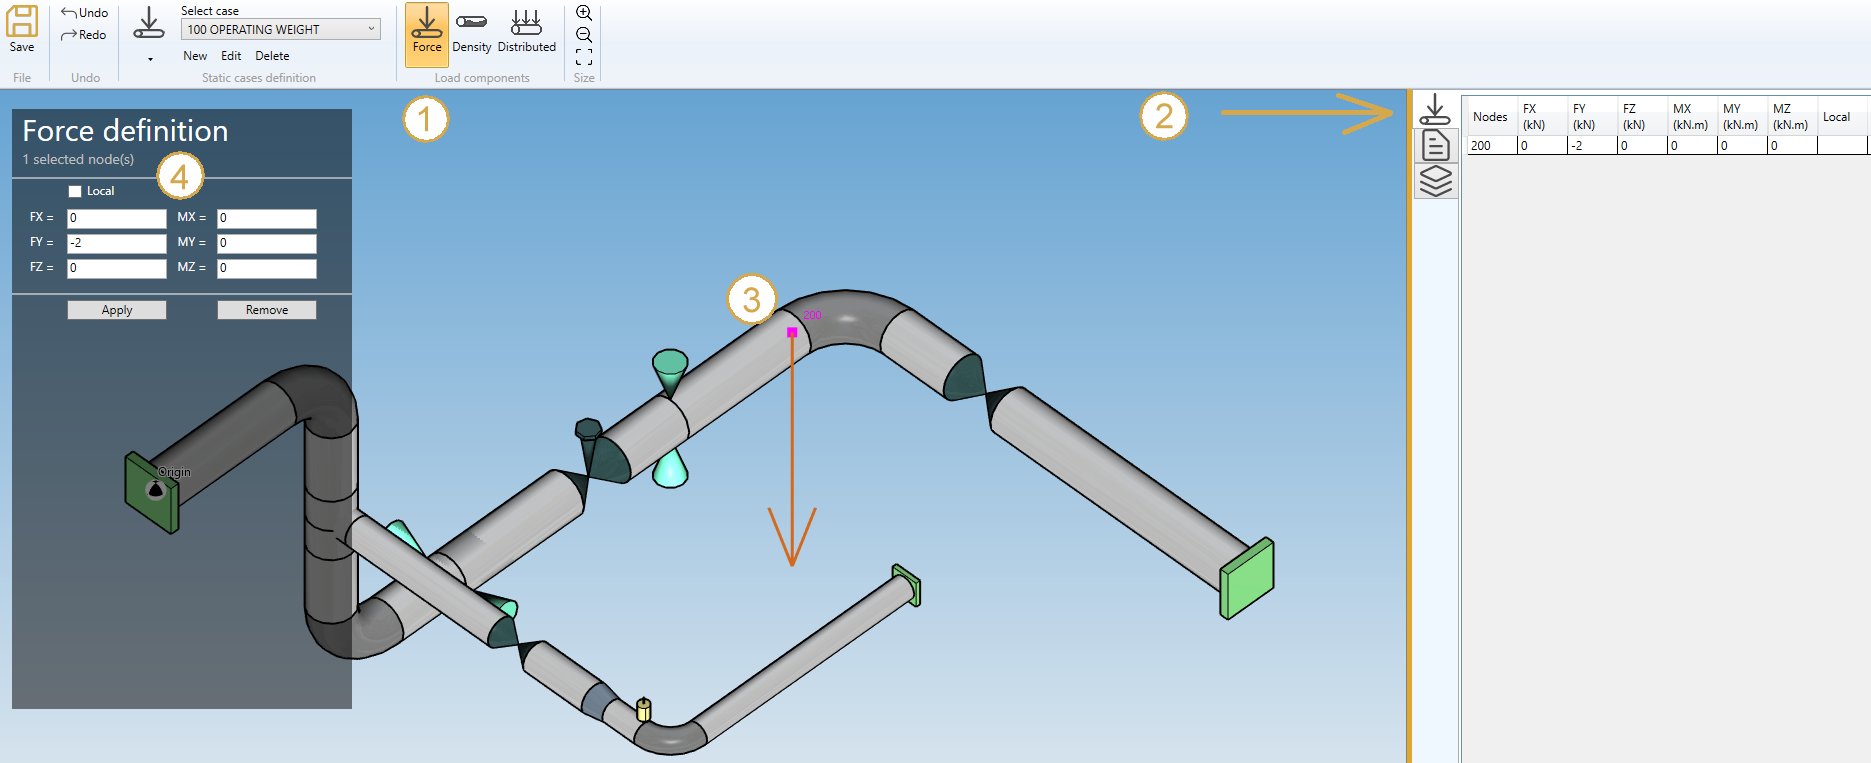Save the file with the Save icon
This screenshot has width=1871, height=763.
[22, 29]
